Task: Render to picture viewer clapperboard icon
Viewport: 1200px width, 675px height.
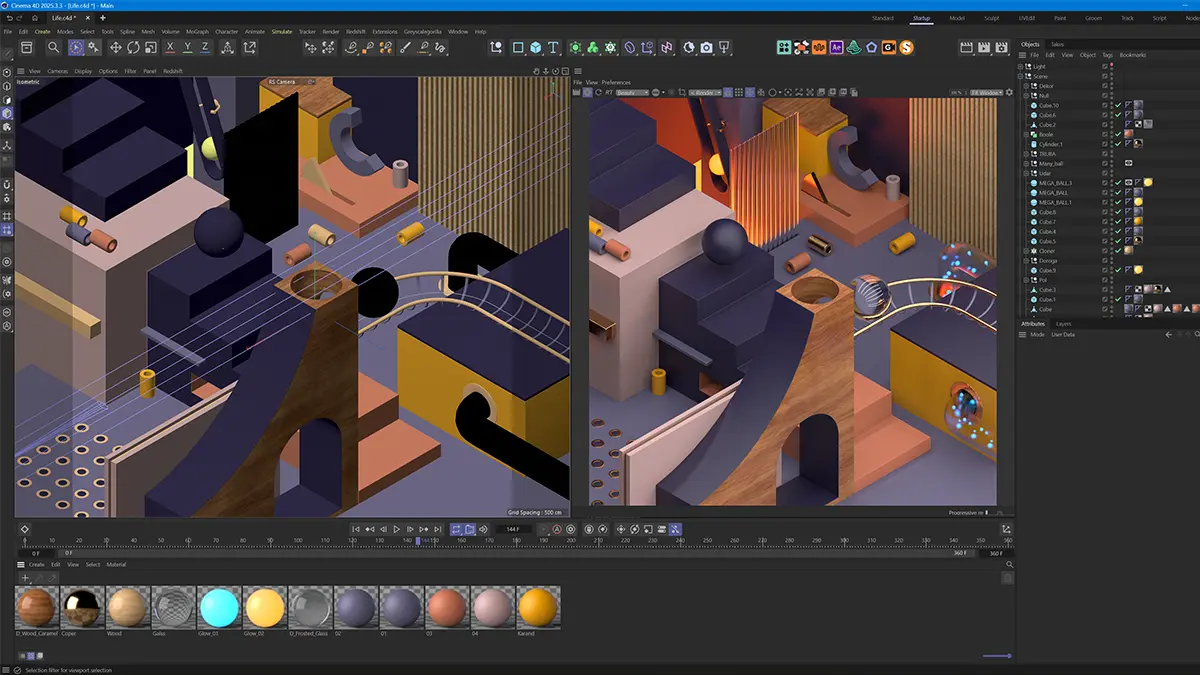Action: pos(985,47)
